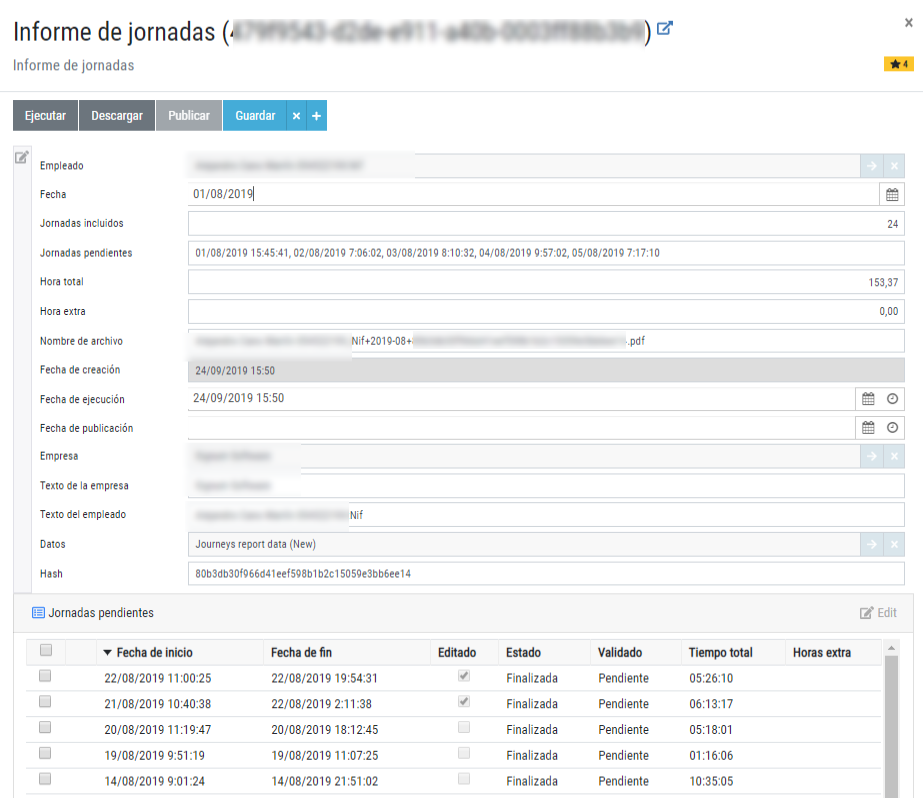This screenshot has height=798, width=923.
Task: Open Fecha de ejecución time picker
Action: [x=892, y=399]
